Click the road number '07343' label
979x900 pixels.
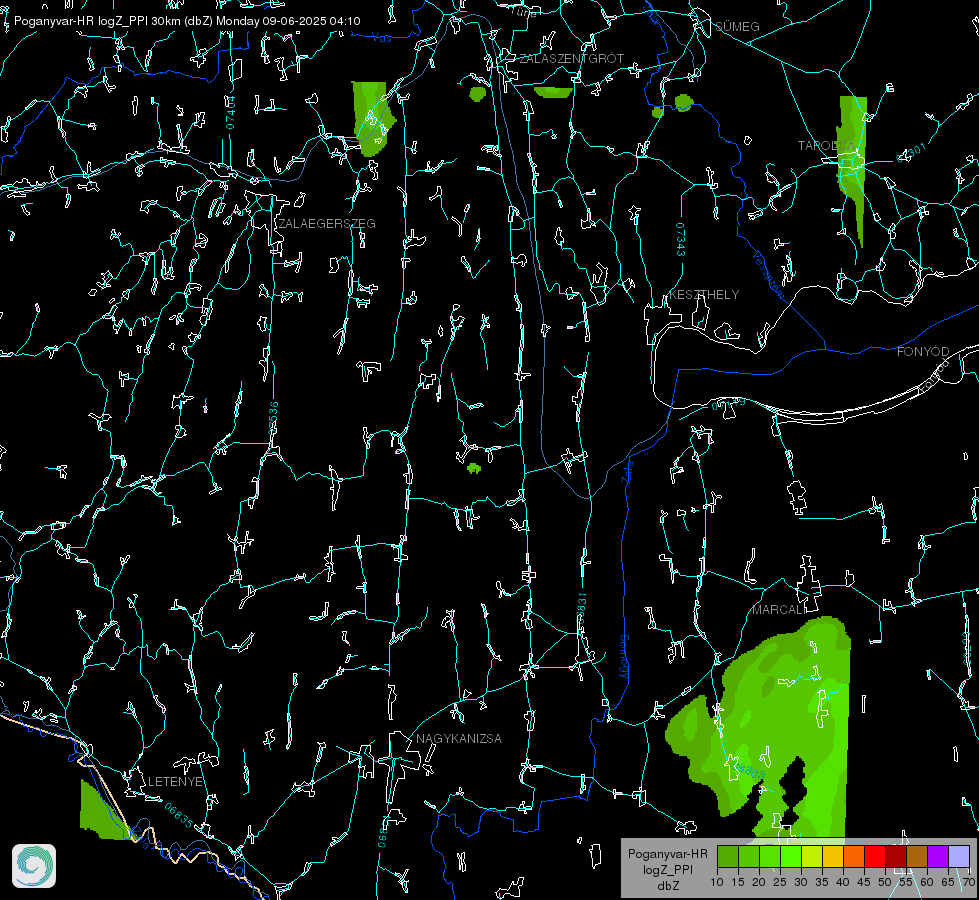point(681,239)
